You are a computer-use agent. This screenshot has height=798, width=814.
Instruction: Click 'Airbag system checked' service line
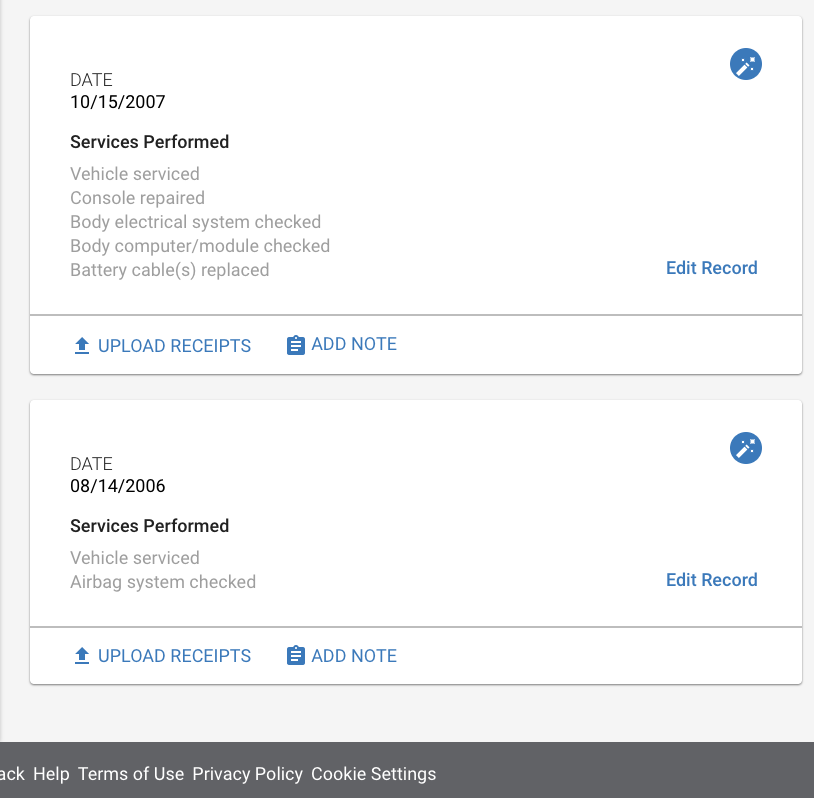163,582
